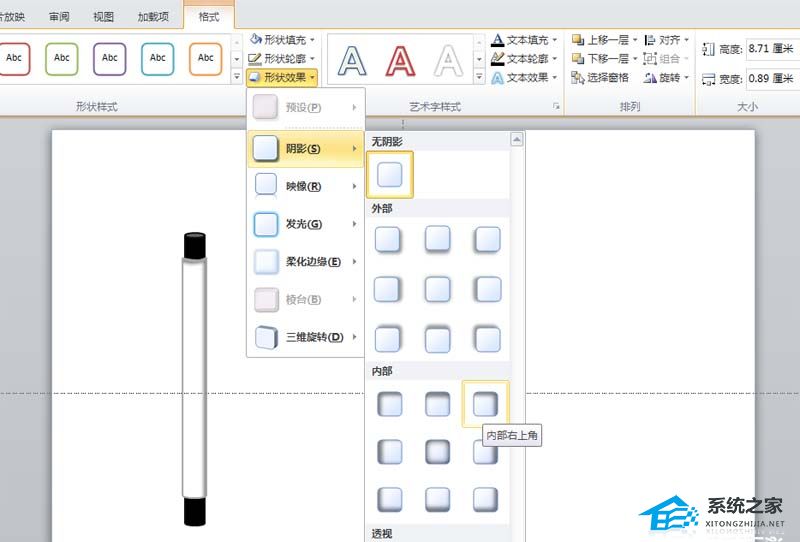Select the first outer shadow in 外部 top row
The height and width of the screenshot is (542, 800).
click(x=388, y=239)
